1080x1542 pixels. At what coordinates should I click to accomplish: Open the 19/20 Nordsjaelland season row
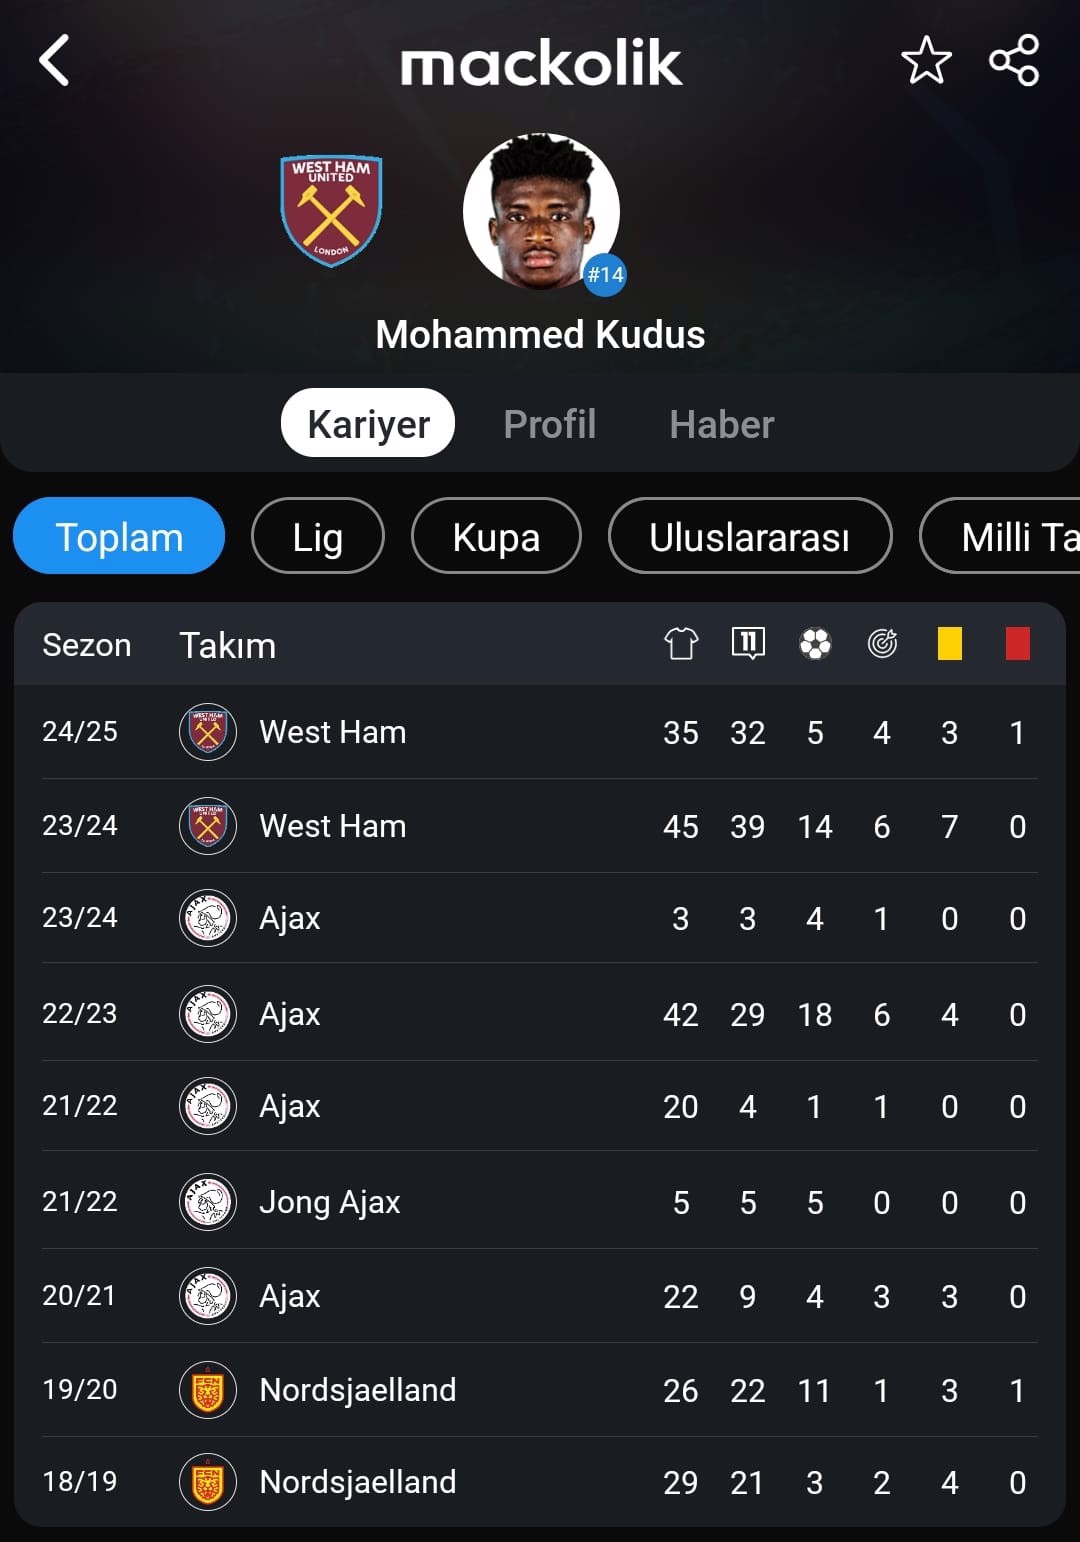click(540, 1390)
